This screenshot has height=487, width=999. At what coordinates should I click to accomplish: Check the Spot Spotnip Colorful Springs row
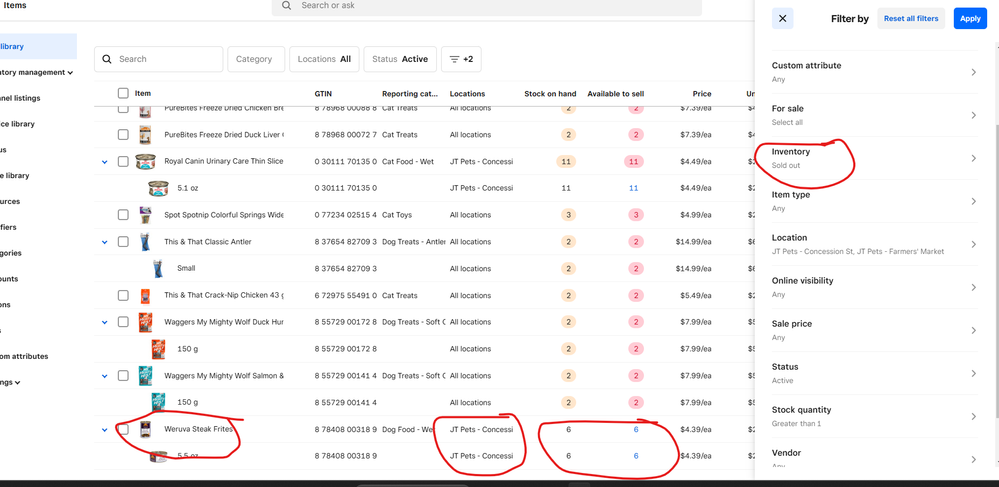click(x=123, y=215)
